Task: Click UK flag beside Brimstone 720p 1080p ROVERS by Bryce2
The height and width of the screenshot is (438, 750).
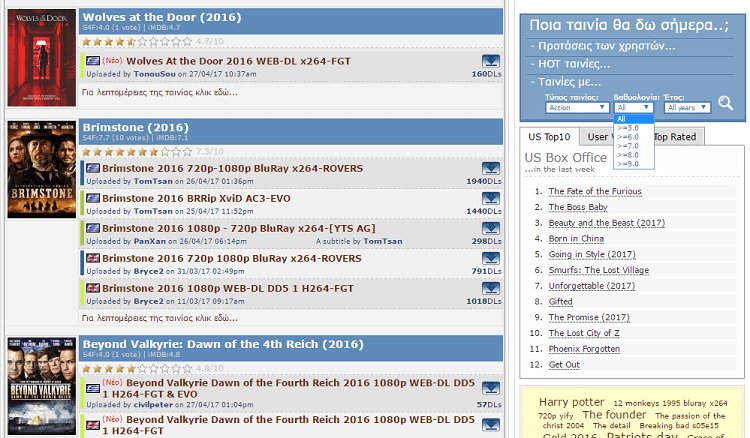Action: coord(93,258)
